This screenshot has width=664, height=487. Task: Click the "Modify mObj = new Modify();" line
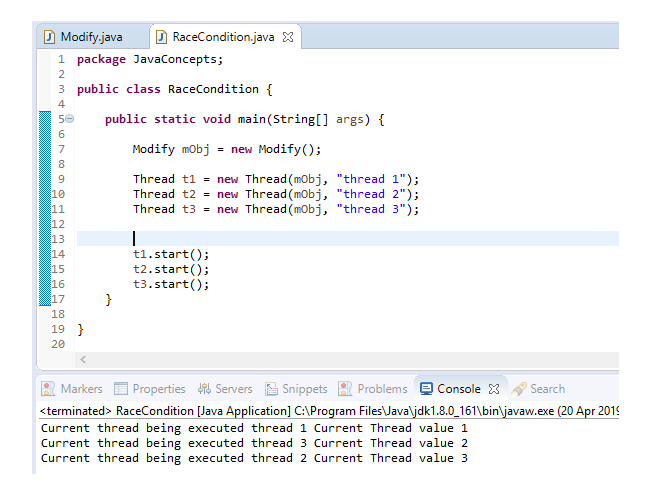click(227, 149)
